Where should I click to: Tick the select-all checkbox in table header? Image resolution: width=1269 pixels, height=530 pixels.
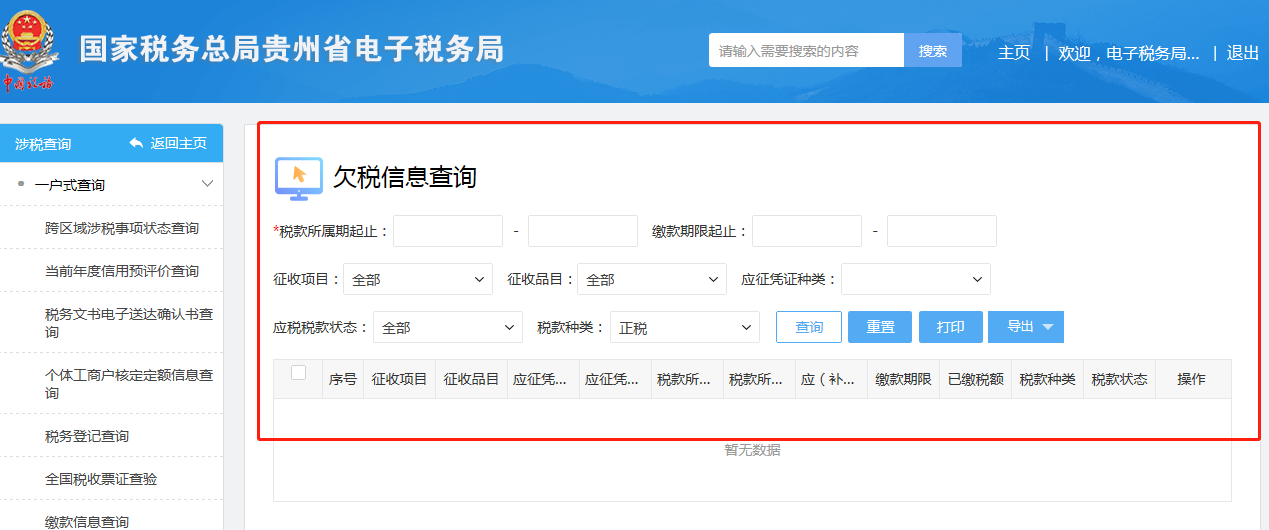pos(298,373)
